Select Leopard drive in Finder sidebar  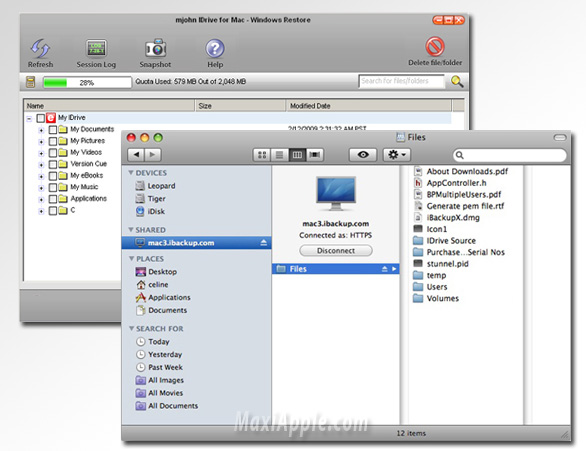click(x=161, y=186)
